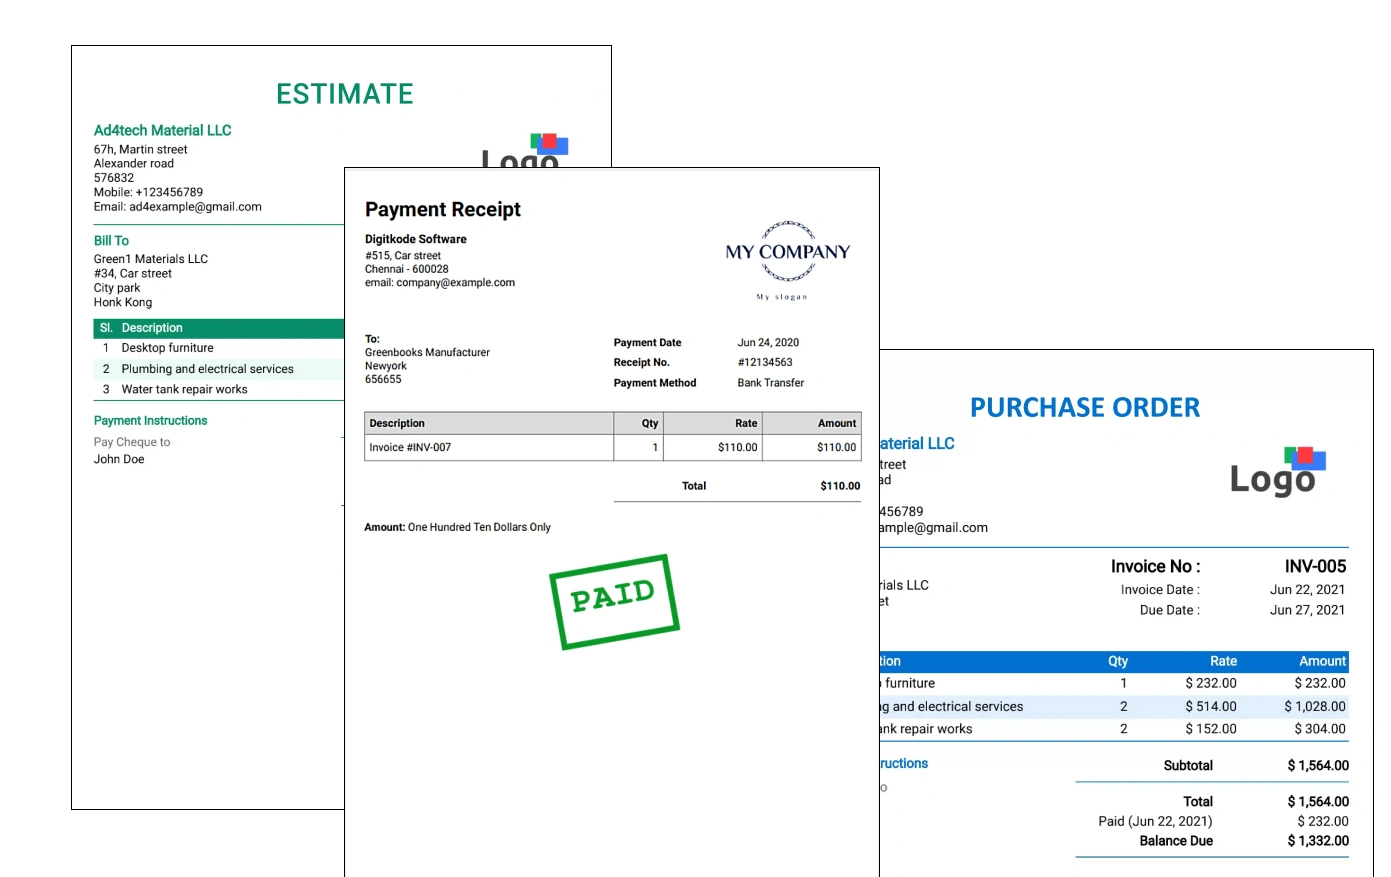Viewport: 1391px width, 877px height.
Task: Click the Balance Due amount of $1,332.00
Action: click(x=1318, y=841)
